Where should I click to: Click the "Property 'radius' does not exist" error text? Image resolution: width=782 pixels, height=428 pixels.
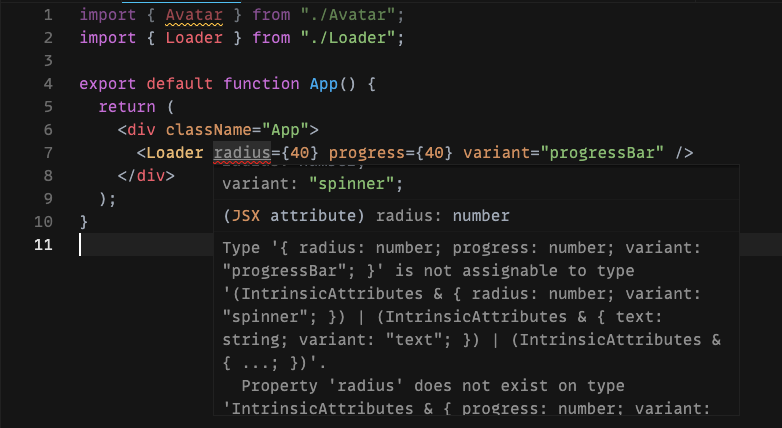click(x=433, y=386)
